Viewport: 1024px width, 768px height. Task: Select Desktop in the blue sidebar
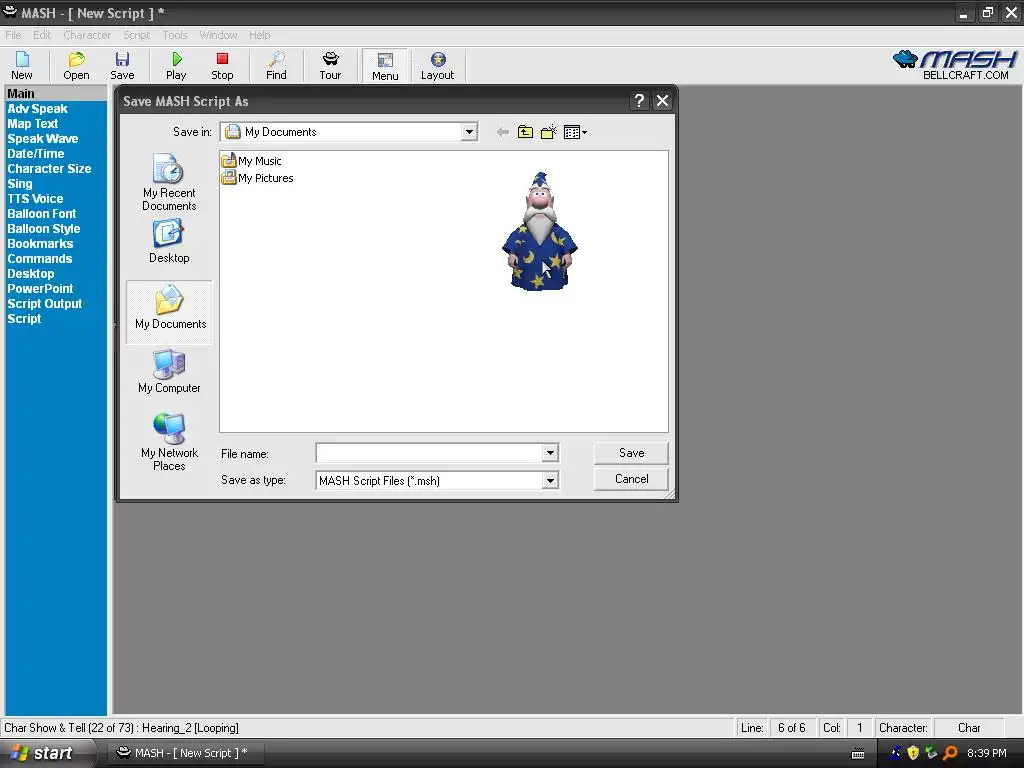[x=31, y=274]
